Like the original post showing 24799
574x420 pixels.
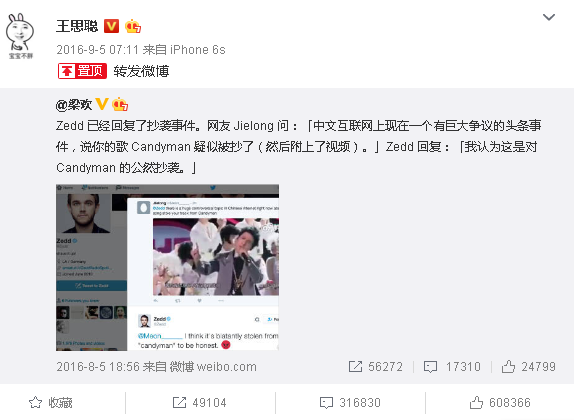tap(529, 367)
